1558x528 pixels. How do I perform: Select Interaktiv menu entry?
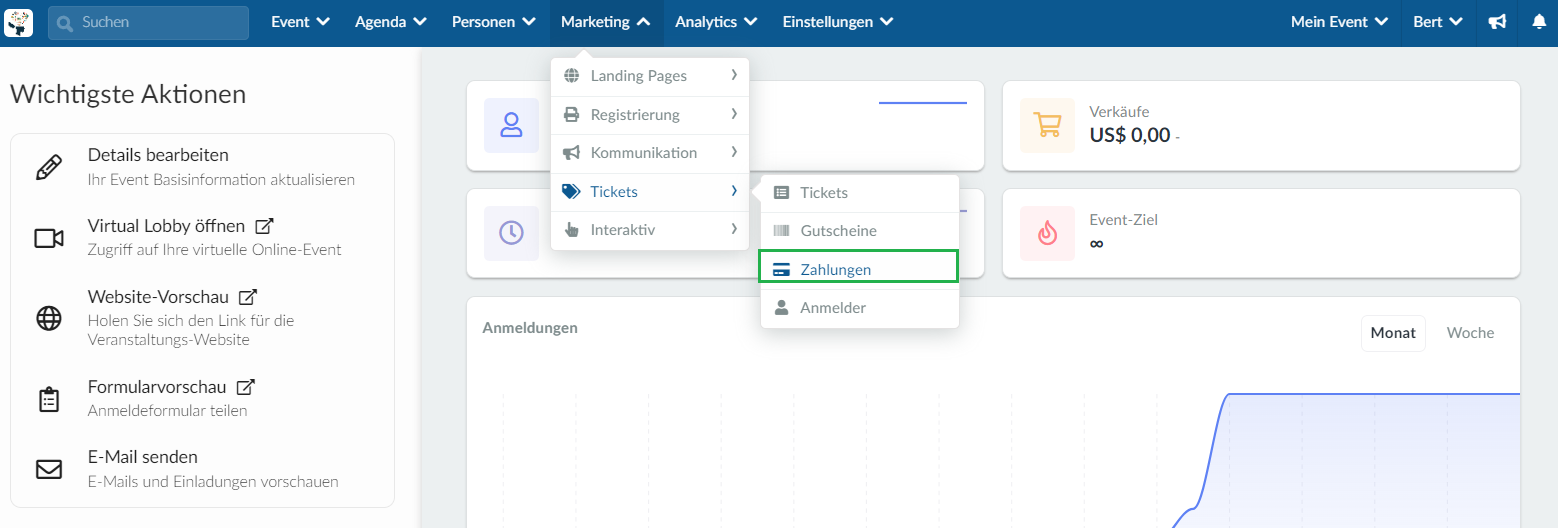click(650, 230)
